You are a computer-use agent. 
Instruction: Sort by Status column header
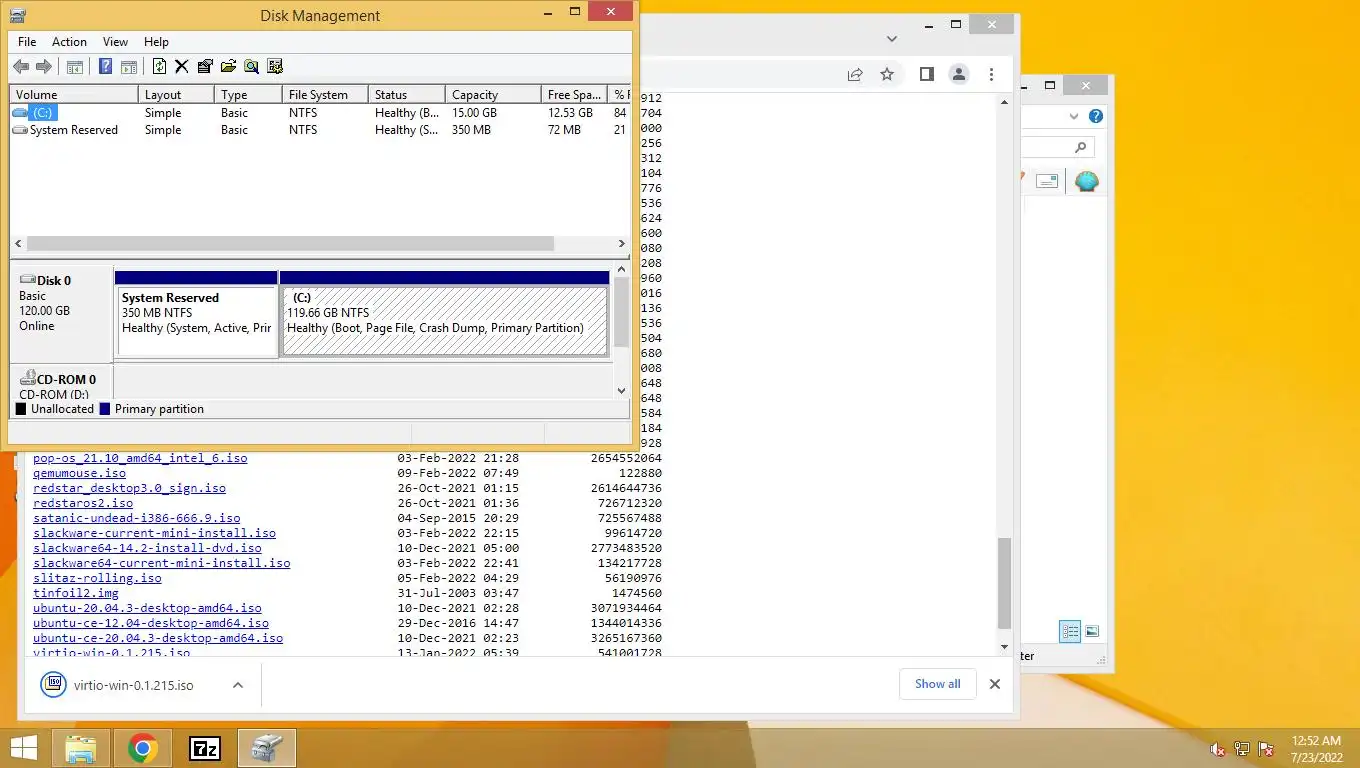[x=407, y=94]
